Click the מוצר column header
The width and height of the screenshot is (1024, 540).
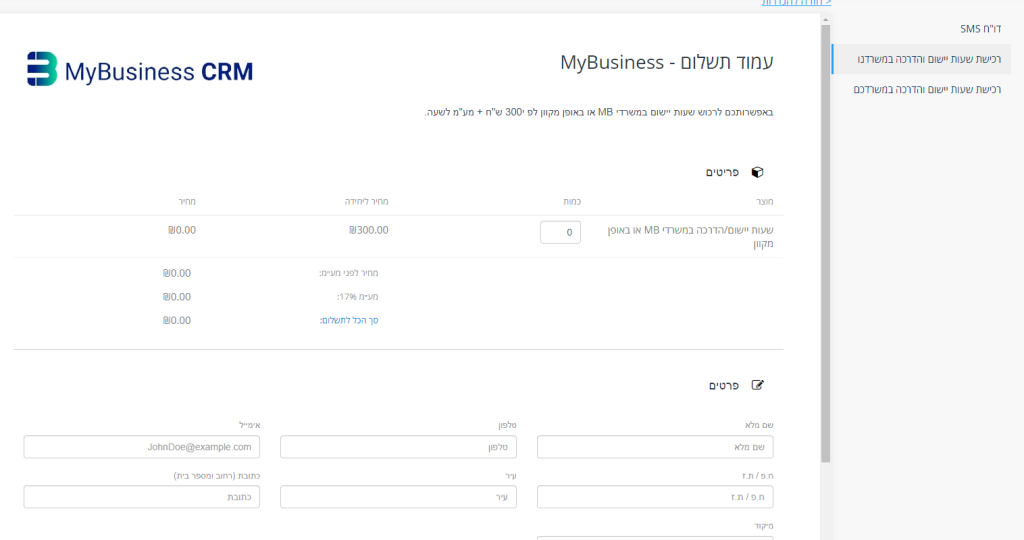tap(765, 202)
